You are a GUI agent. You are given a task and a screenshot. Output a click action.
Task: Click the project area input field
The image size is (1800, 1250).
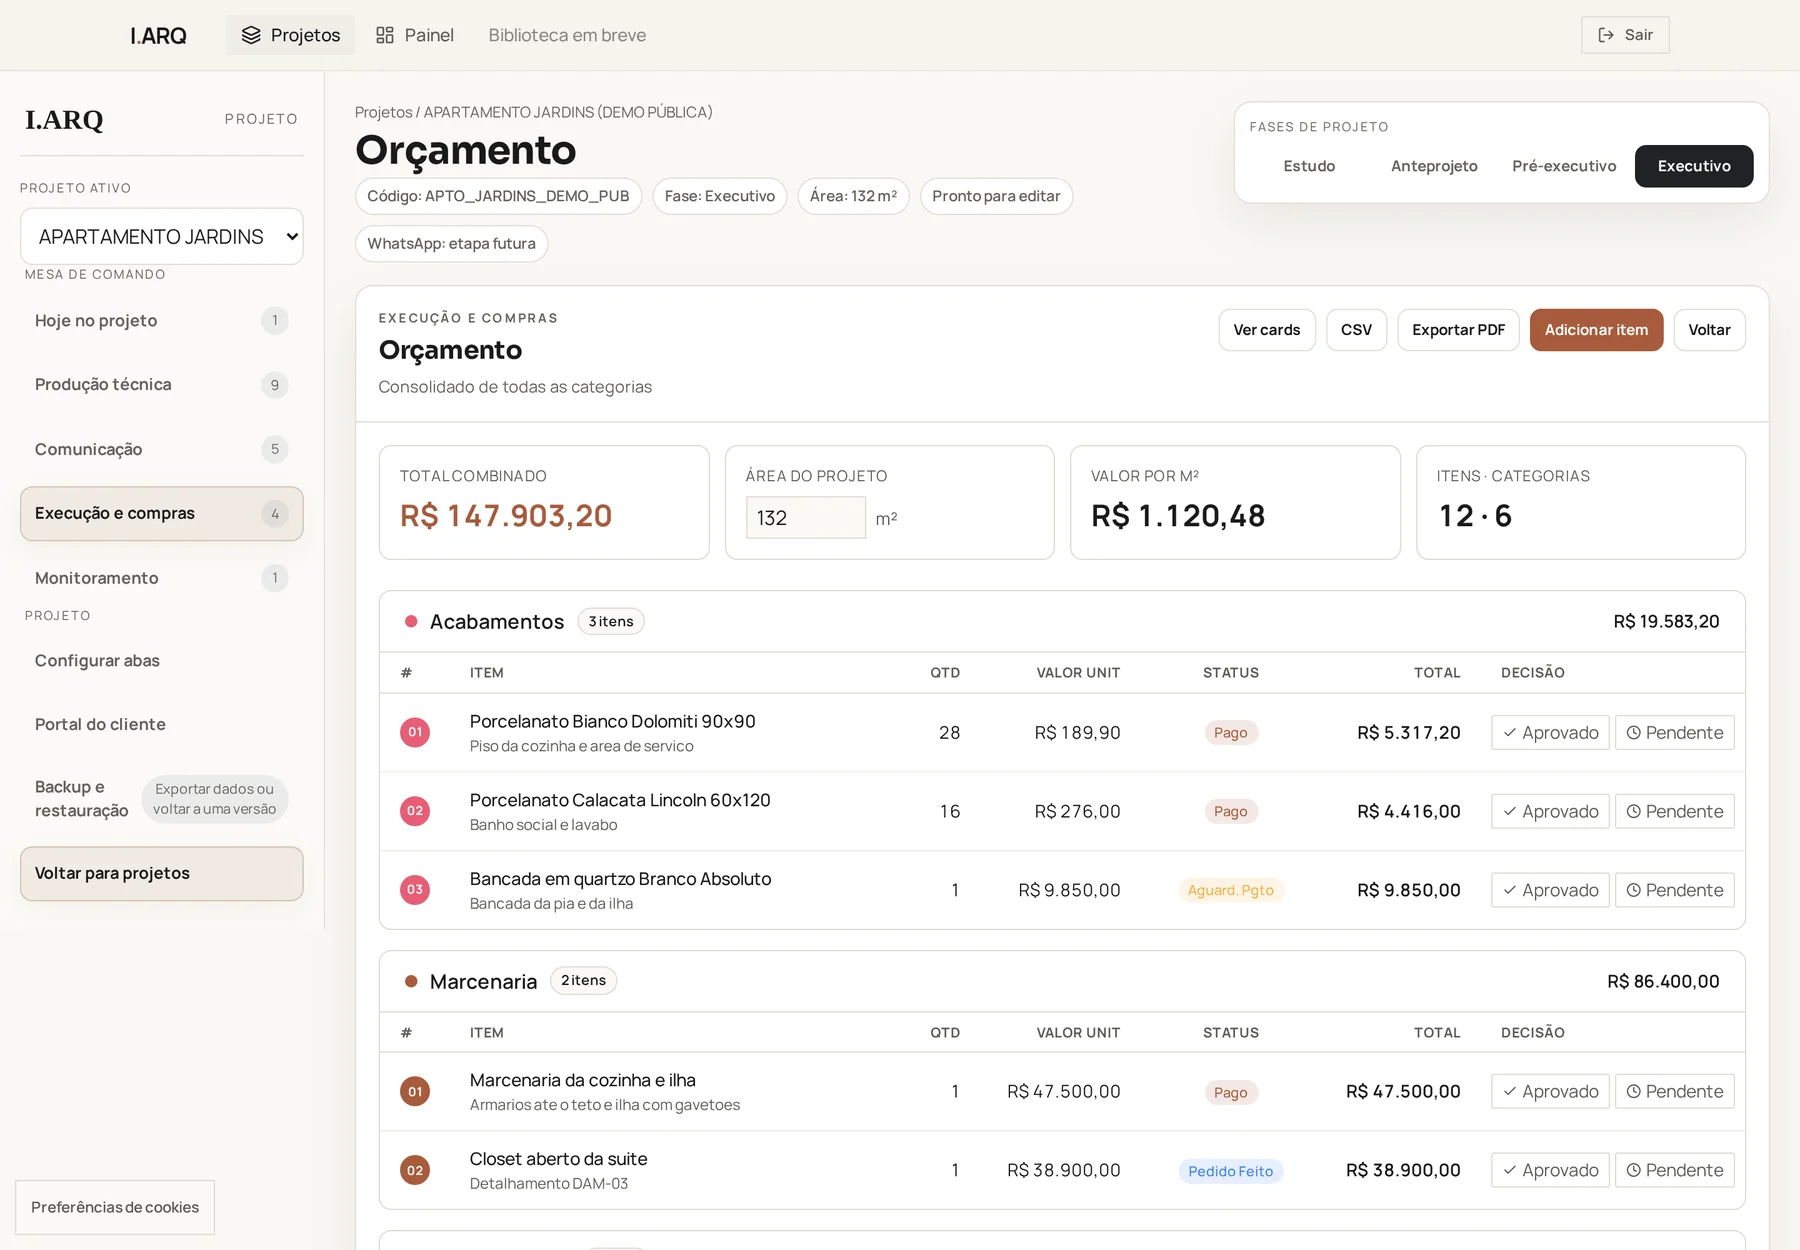[x=806, y=518]
